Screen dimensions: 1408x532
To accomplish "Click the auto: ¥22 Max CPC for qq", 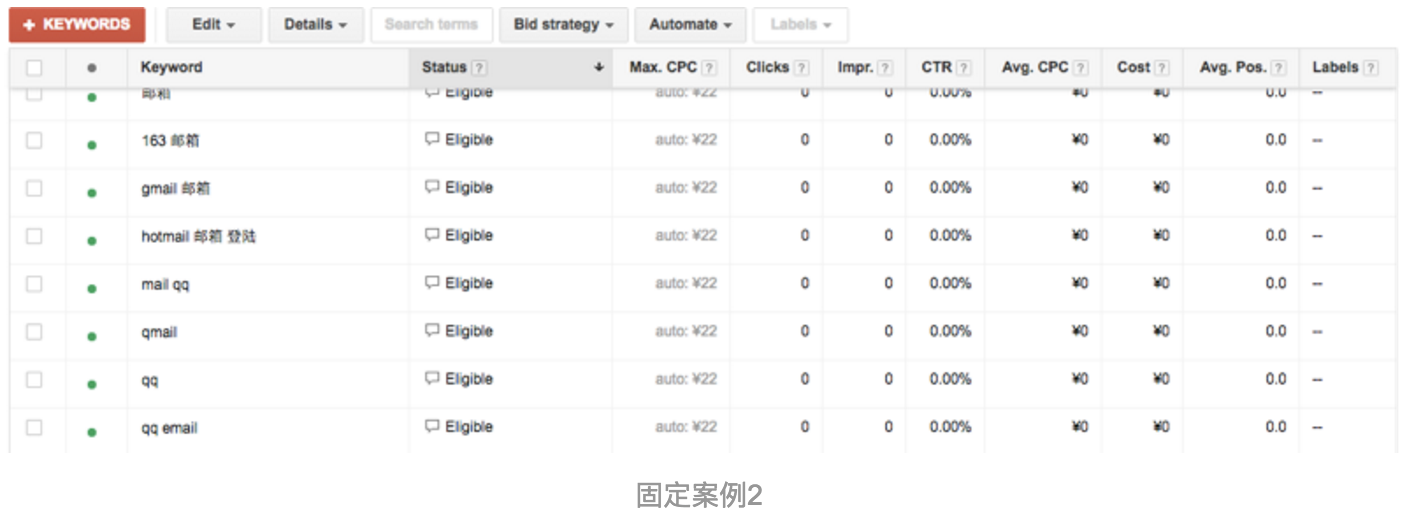I will tap(686, 379).
